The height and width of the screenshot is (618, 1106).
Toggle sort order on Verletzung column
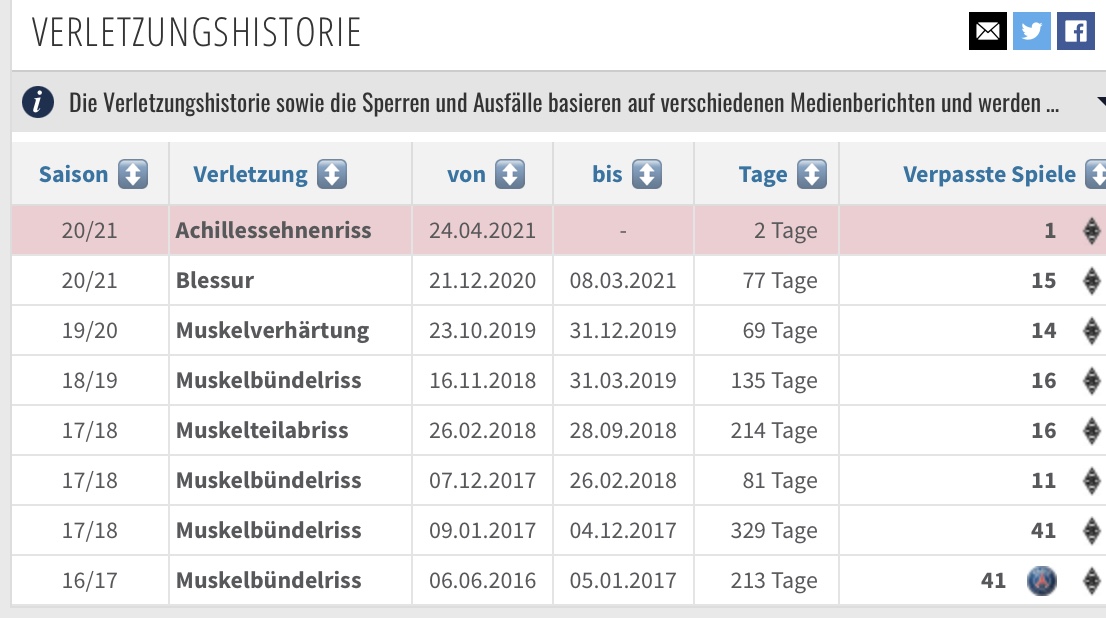(332, 175)
